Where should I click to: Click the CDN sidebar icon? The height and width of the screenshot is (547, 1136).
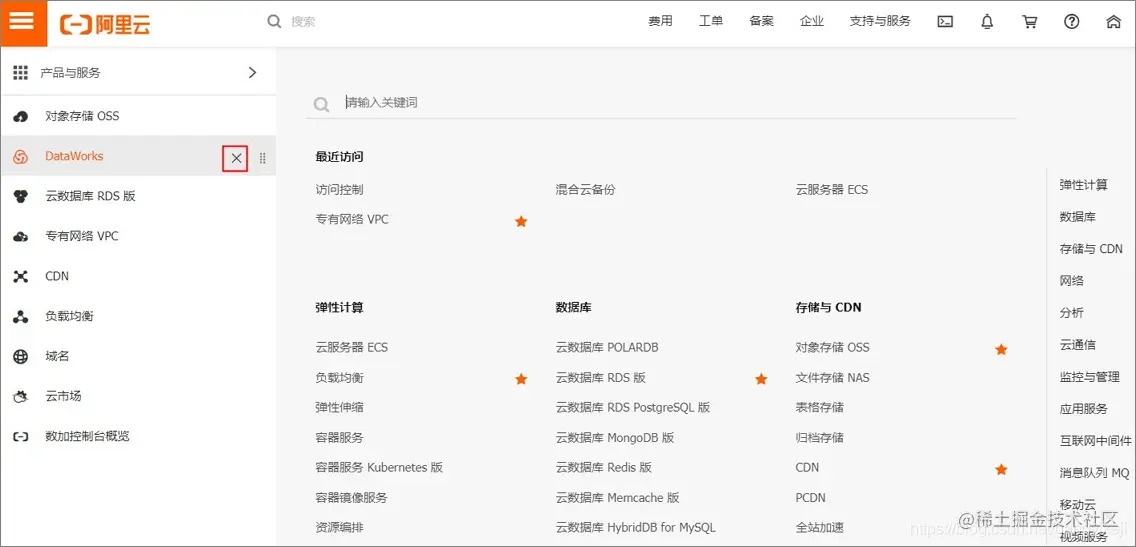[21, 276]
